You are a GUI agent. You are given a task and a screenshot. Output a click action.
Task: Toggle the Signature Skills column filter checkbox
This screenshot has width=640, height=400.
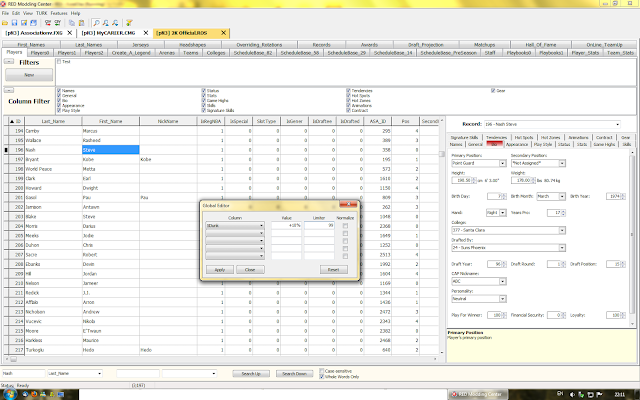(x=204, y=110)
